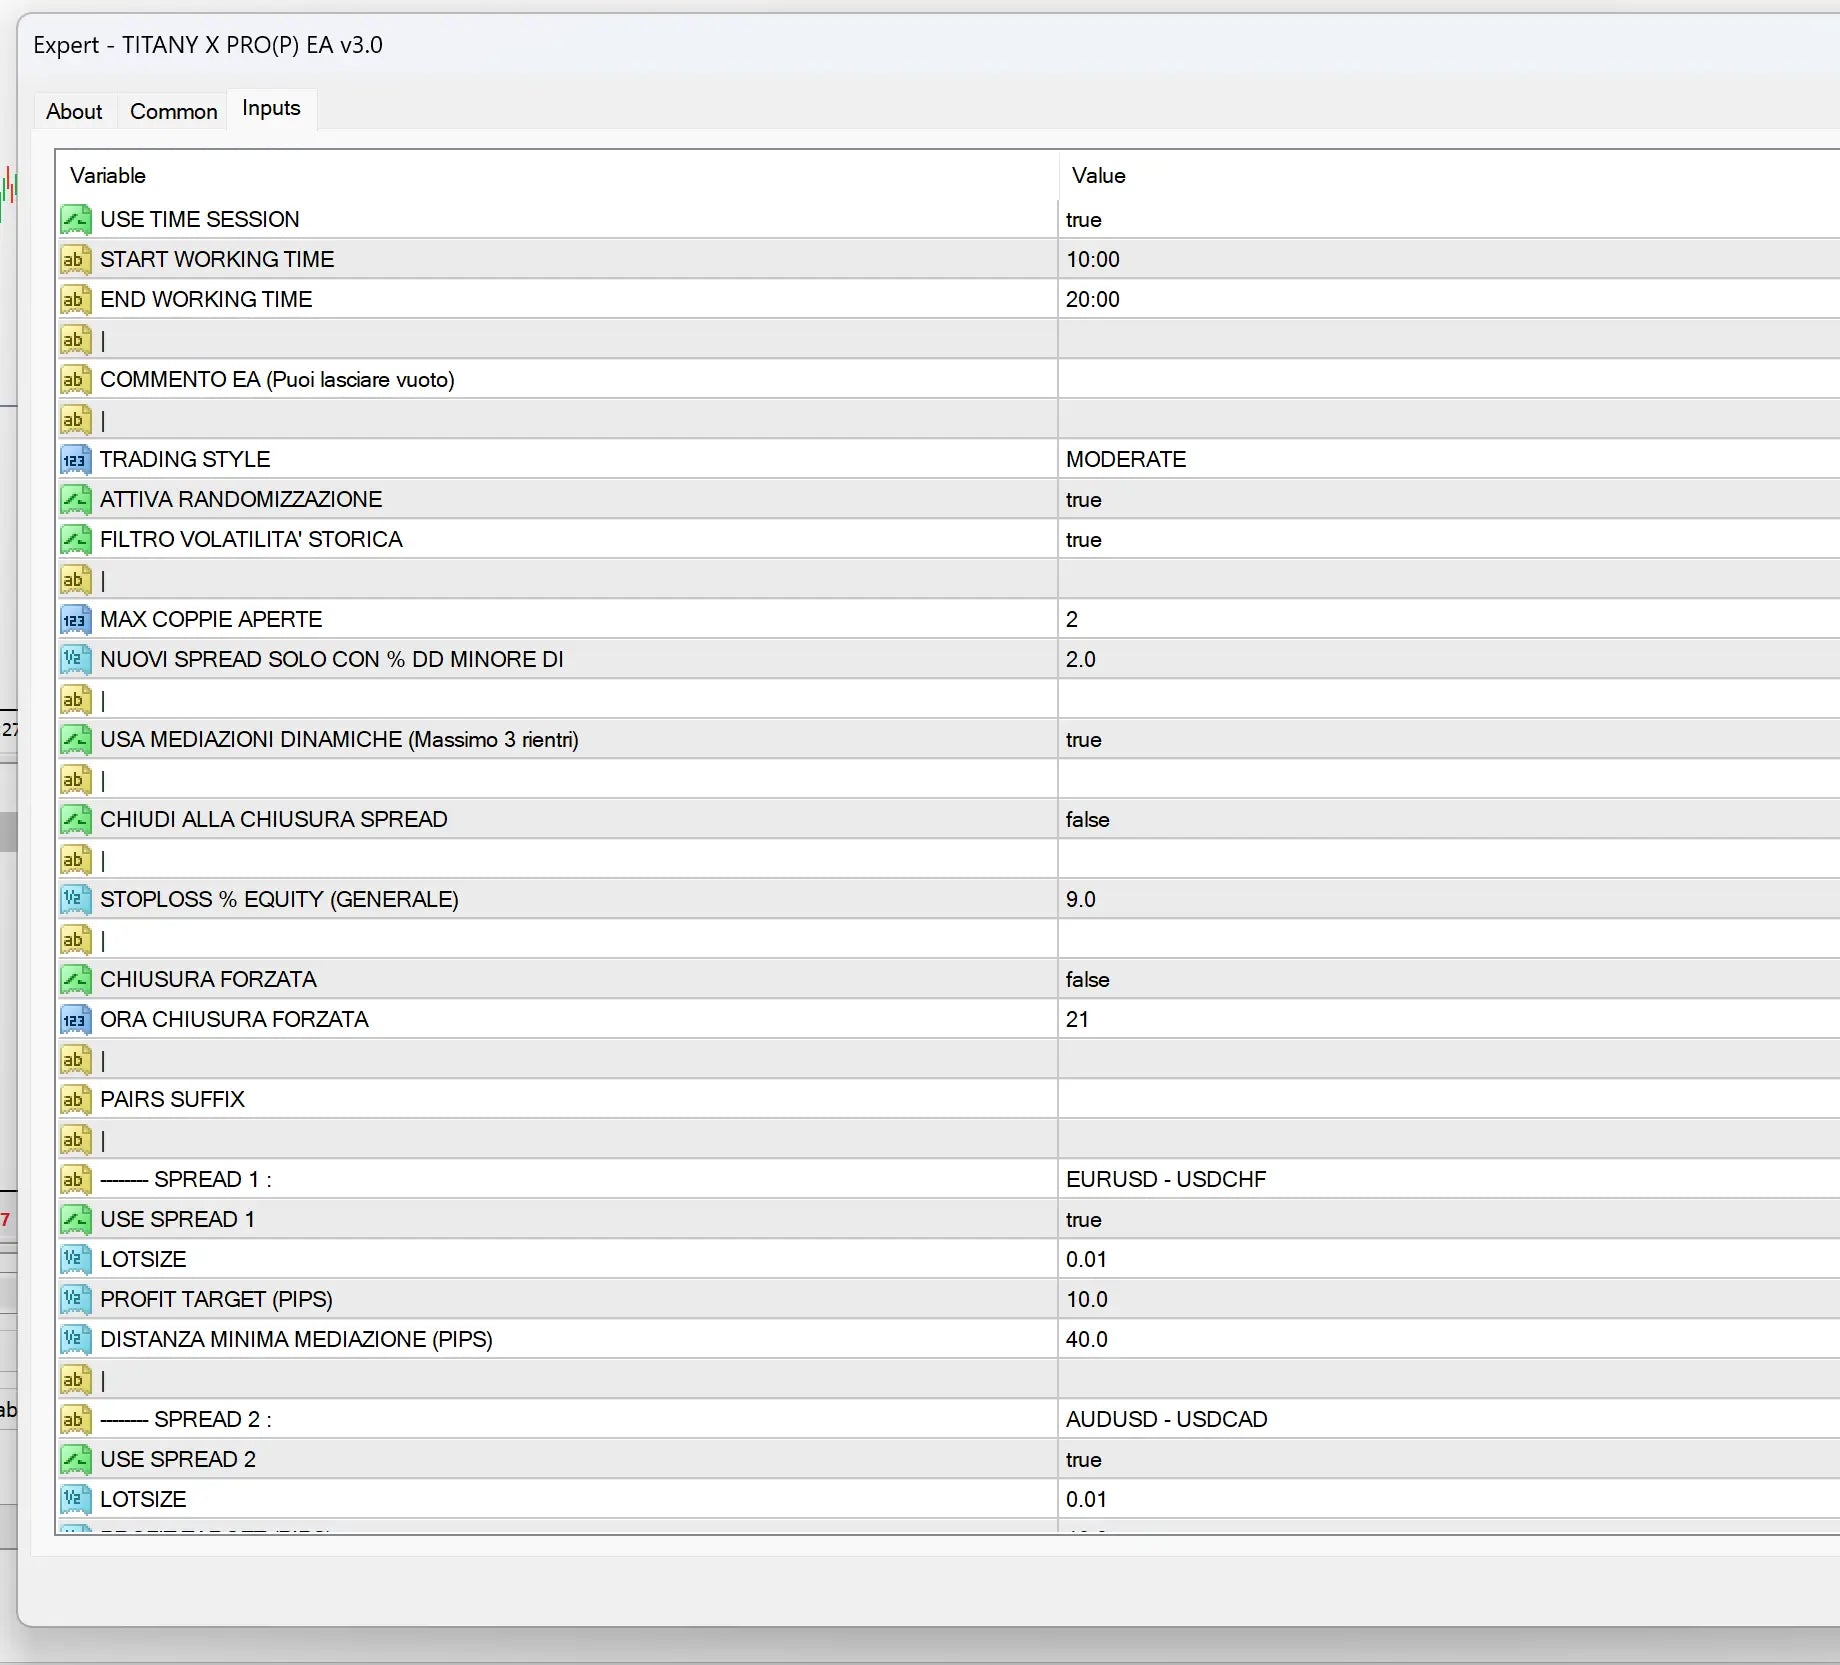Select the END WORKING TIME 20:00 value field

click(1449, 299)
